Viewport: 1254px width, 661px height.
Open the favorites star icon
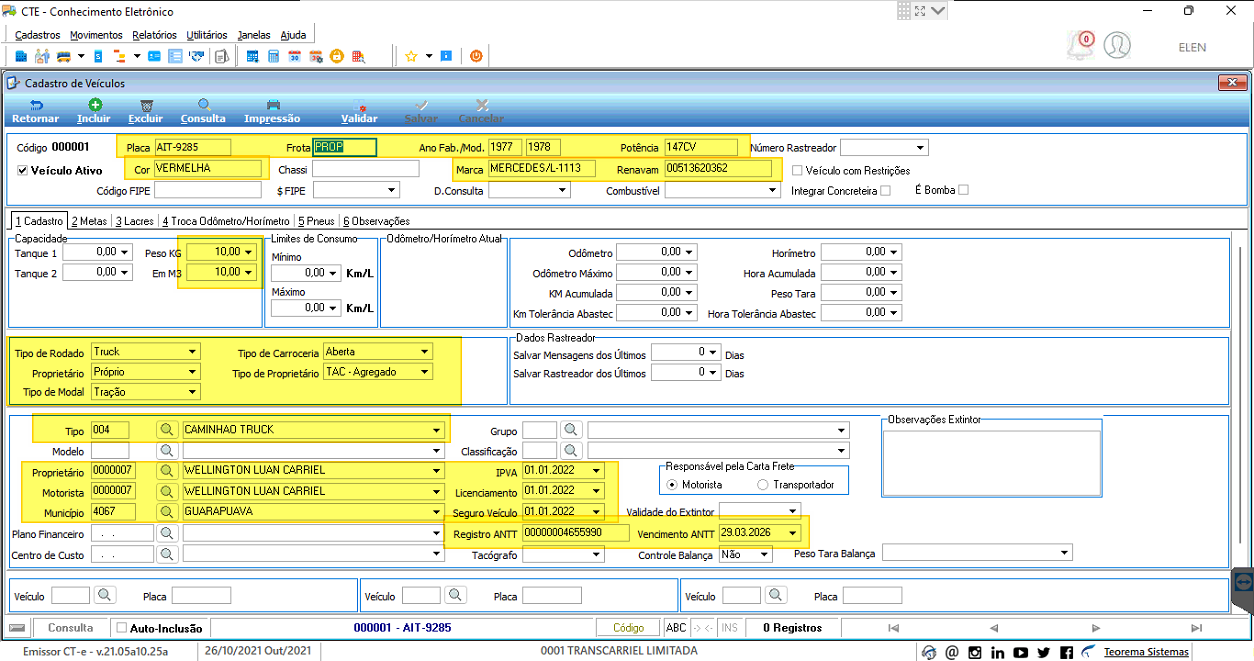coord(411,56)
